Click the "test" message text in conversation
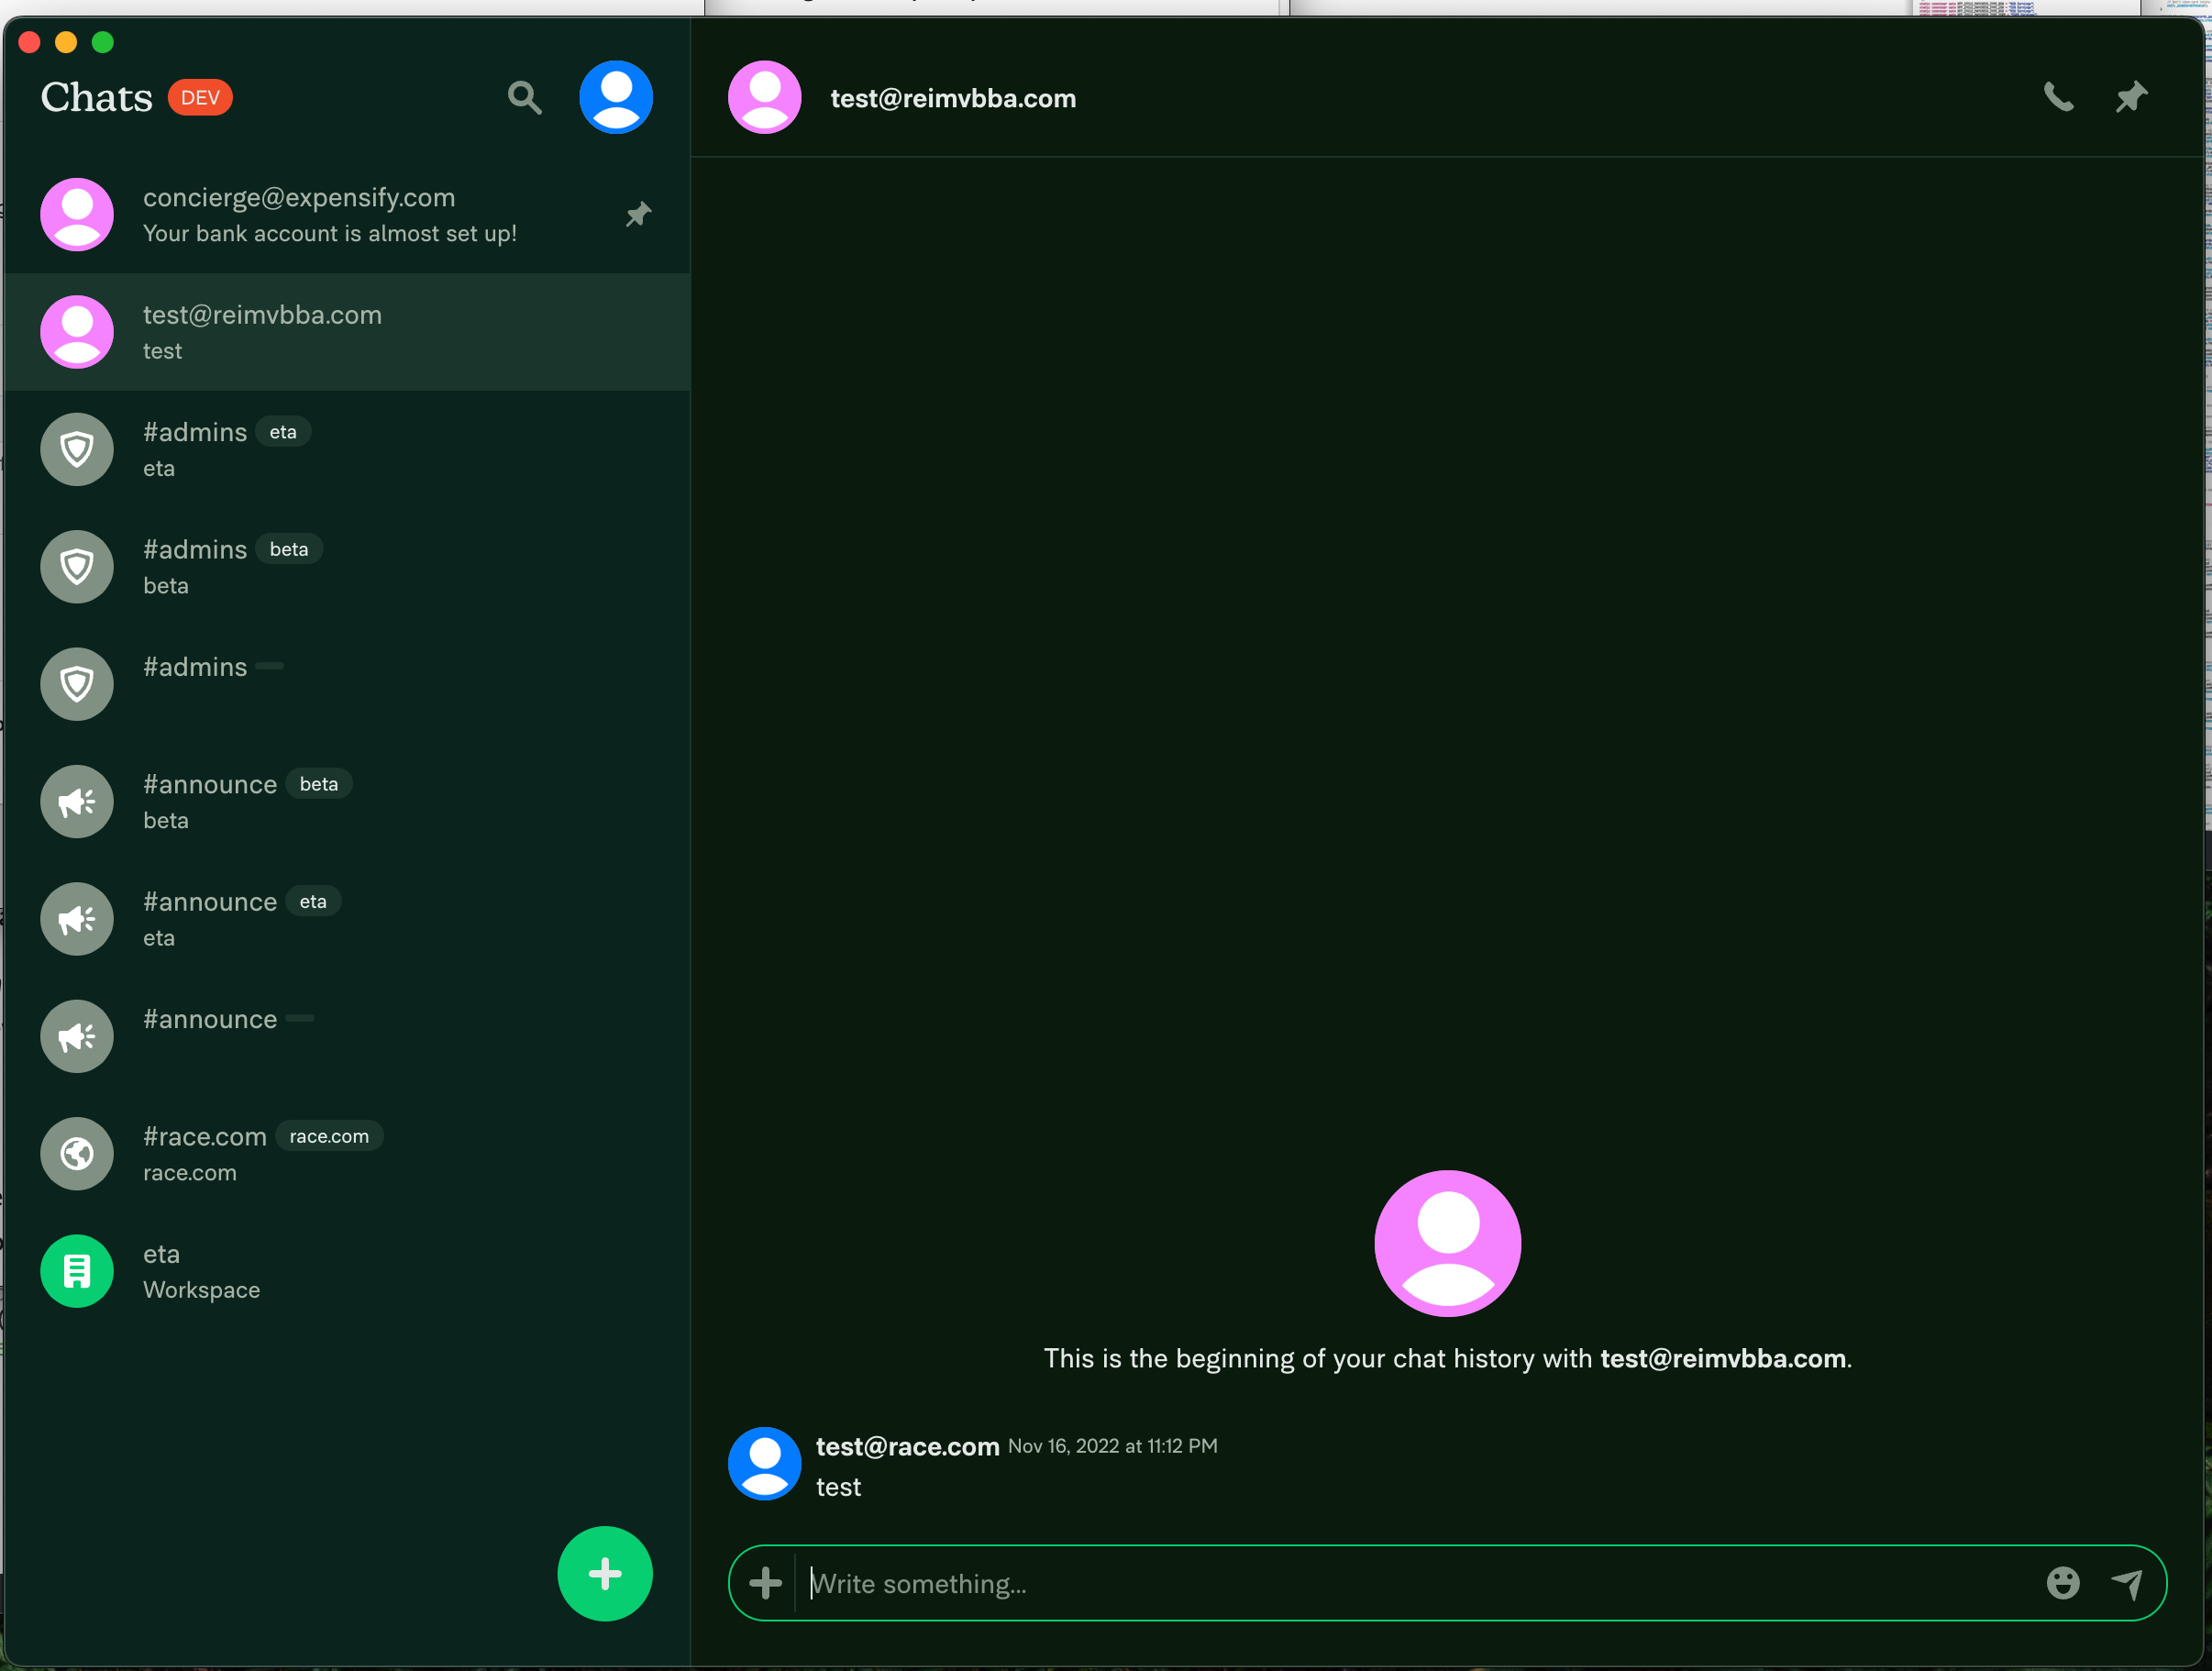Screen dimensions: 2212x1671 click(838, 1487)
